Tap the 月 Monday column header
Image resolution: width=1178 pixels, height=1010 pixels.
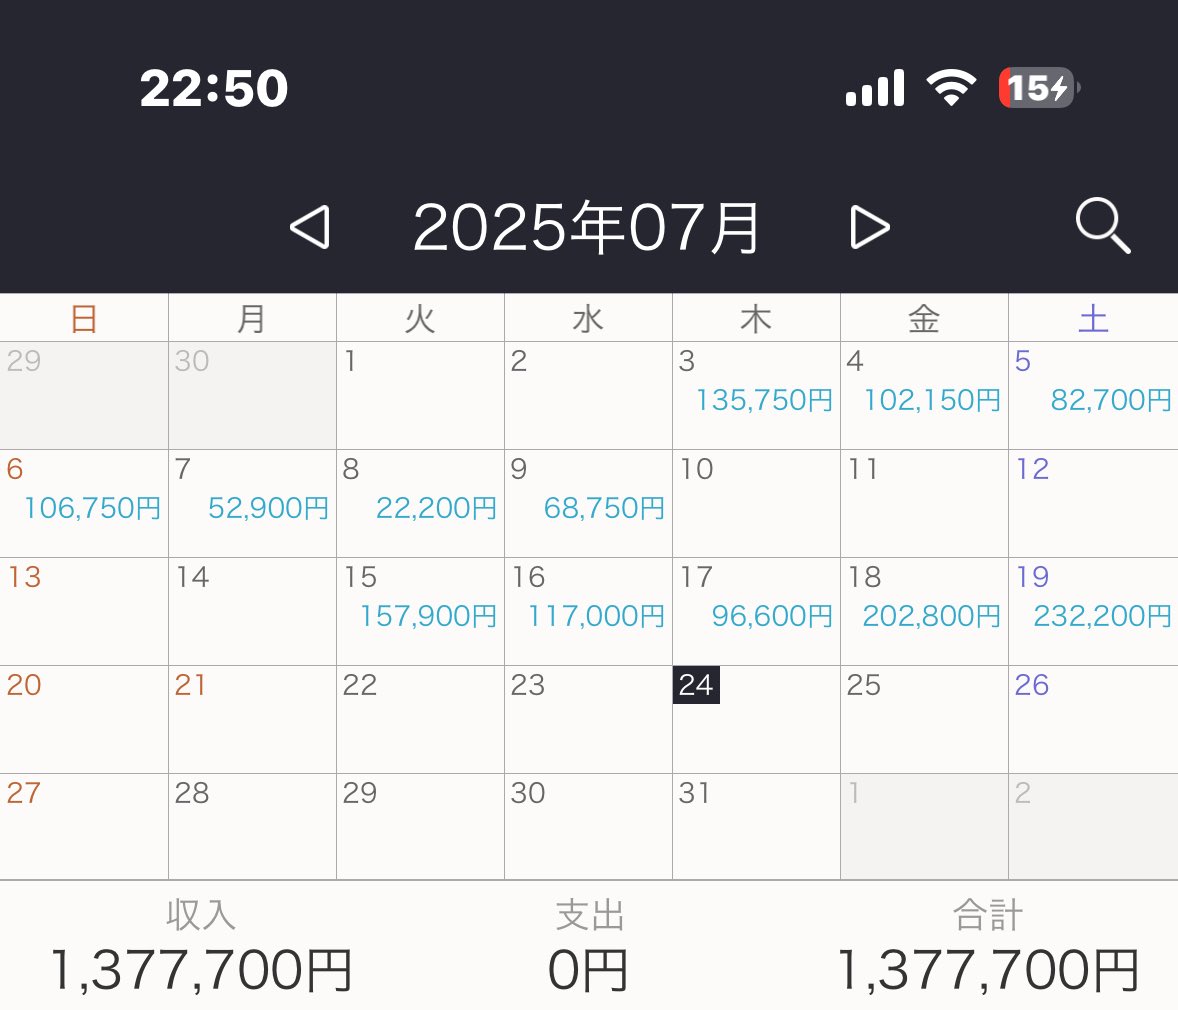pyautogui.click(x=252, y=319)
